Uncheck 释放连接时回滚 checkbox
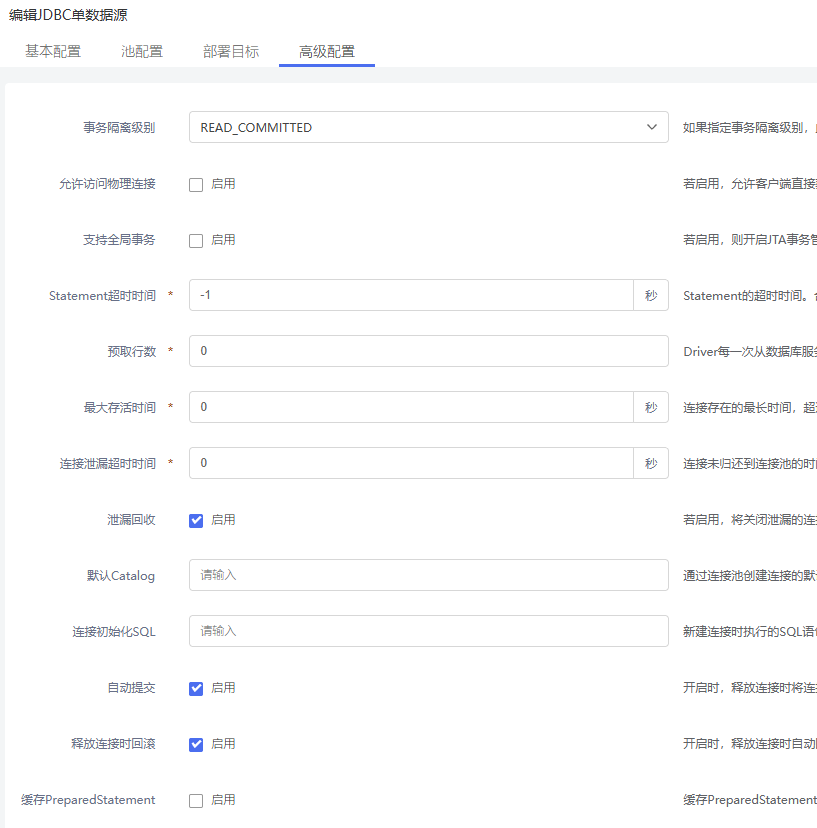Screen dimensions: 817x828 click(x=196, y=744)
